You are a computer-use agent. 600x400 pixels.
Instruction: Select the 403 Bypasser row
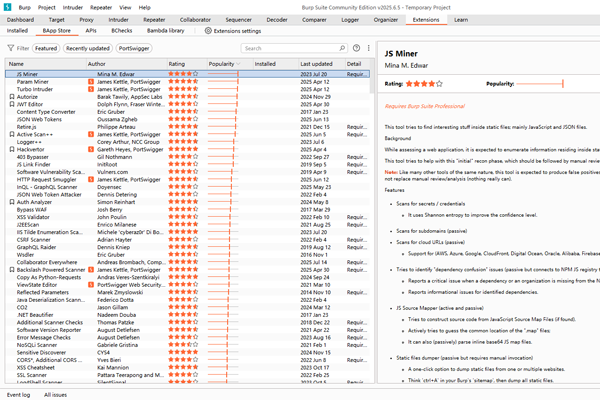[188, 157]
